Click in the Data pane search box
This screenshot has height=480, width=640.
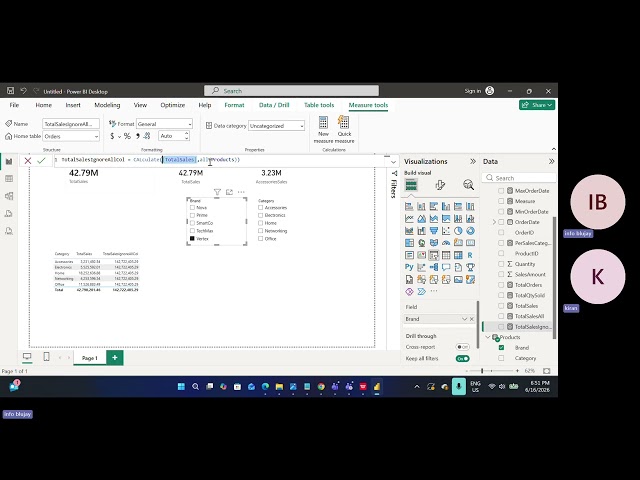519,178
